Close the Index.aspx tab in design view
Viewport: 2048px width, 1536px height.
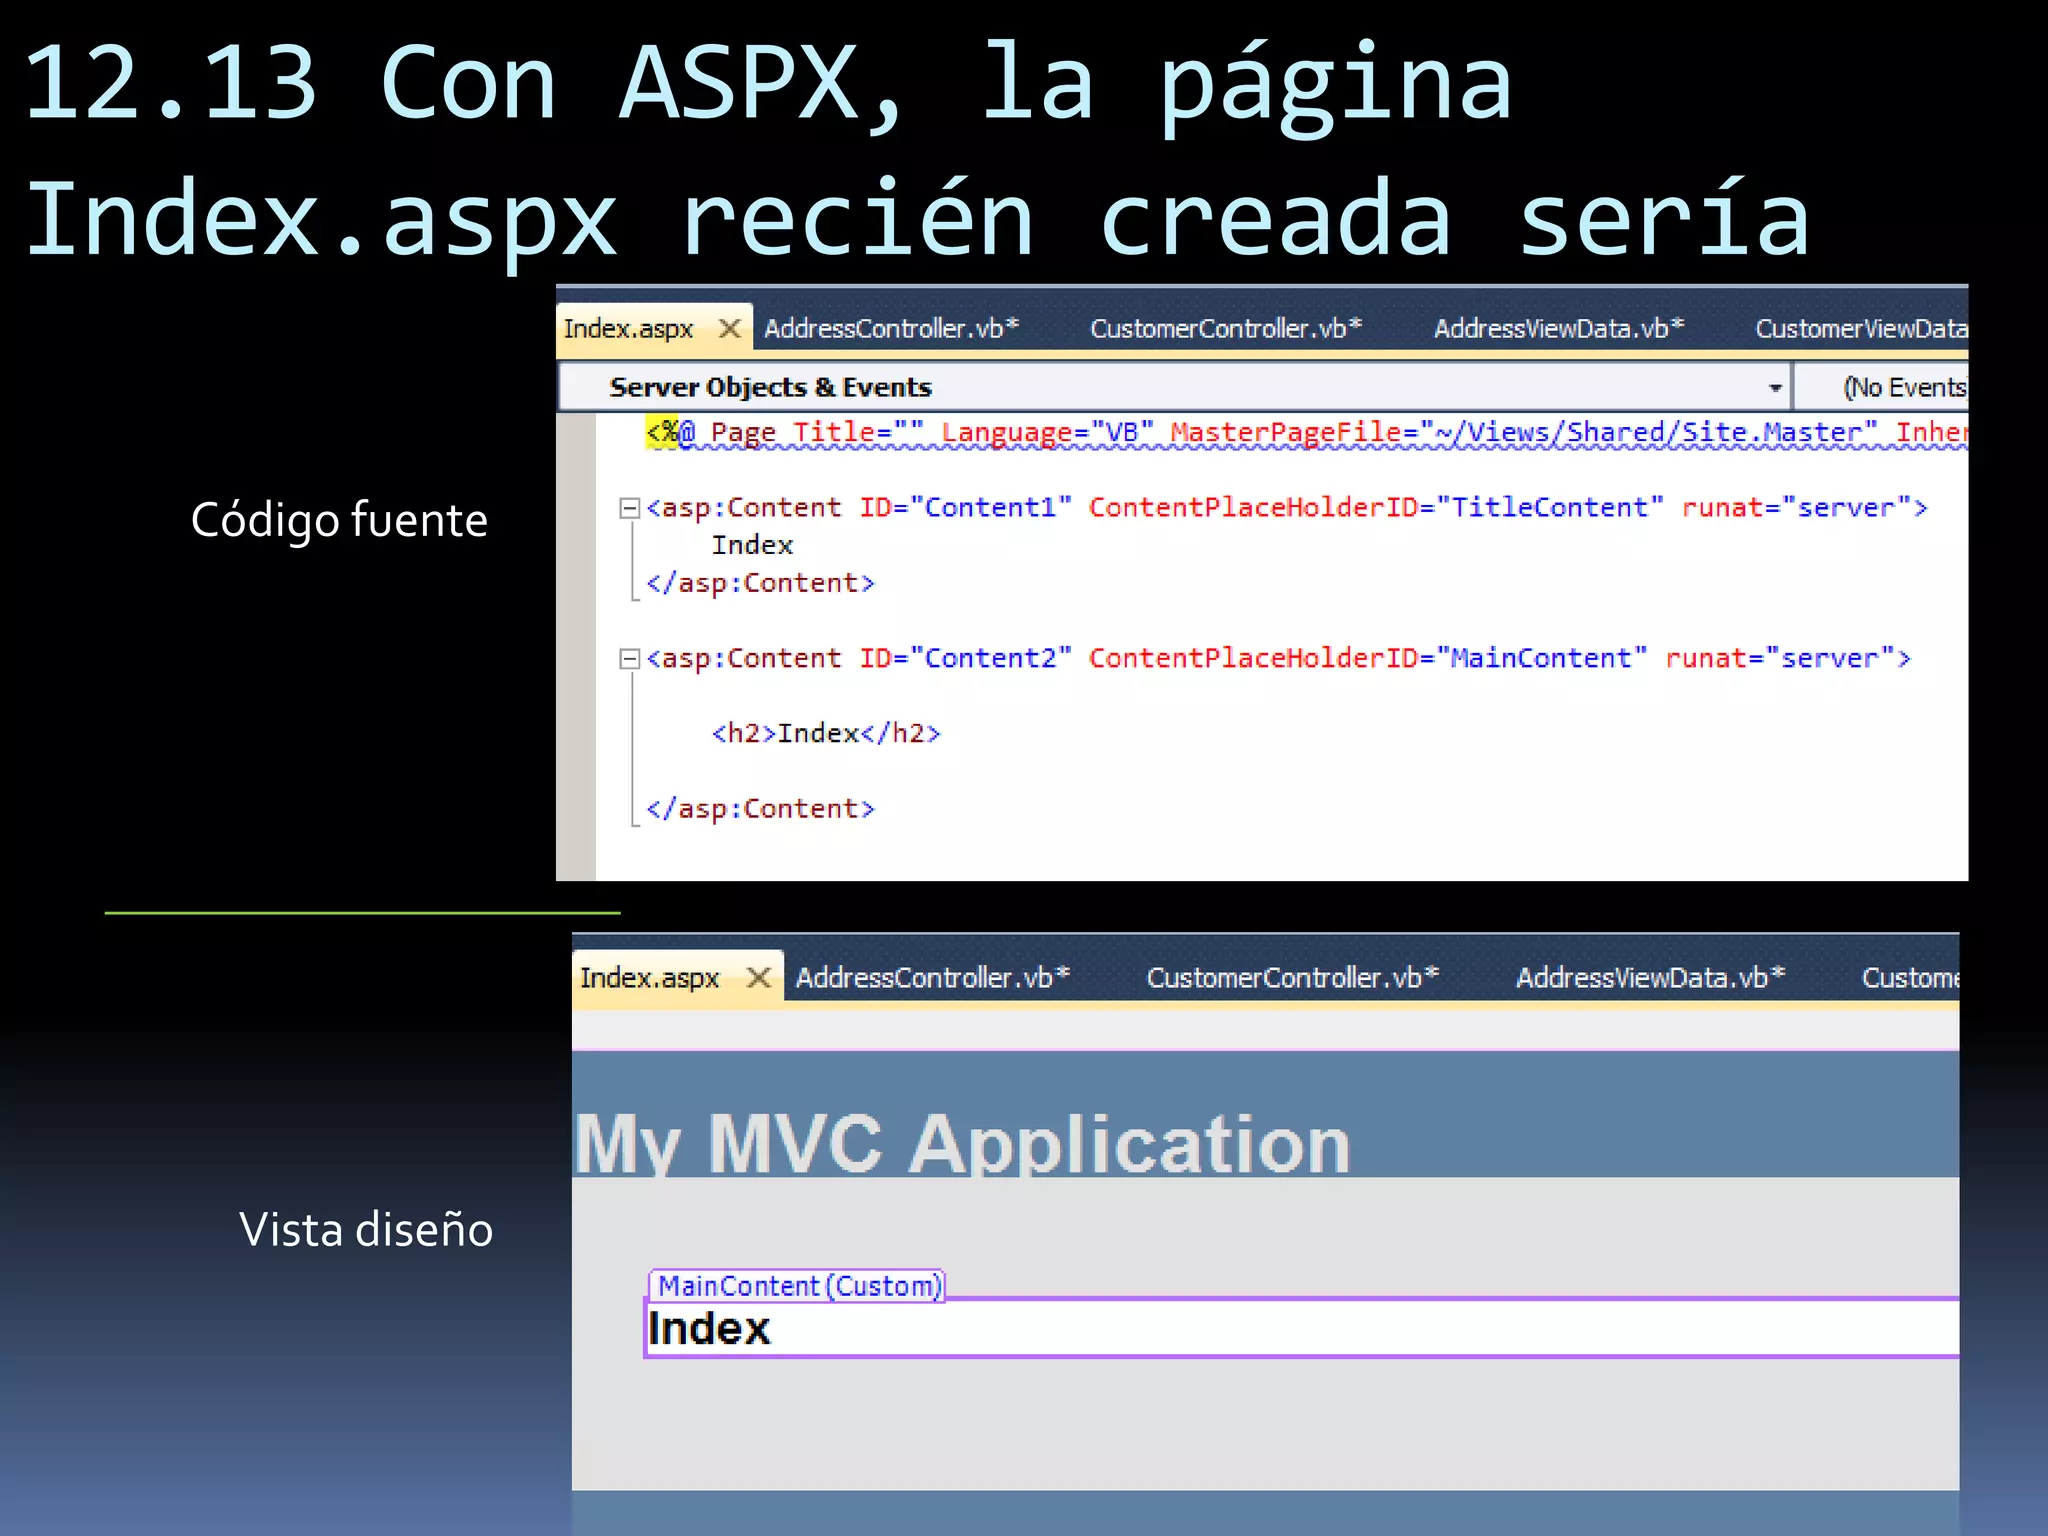[x=759, y=977]
